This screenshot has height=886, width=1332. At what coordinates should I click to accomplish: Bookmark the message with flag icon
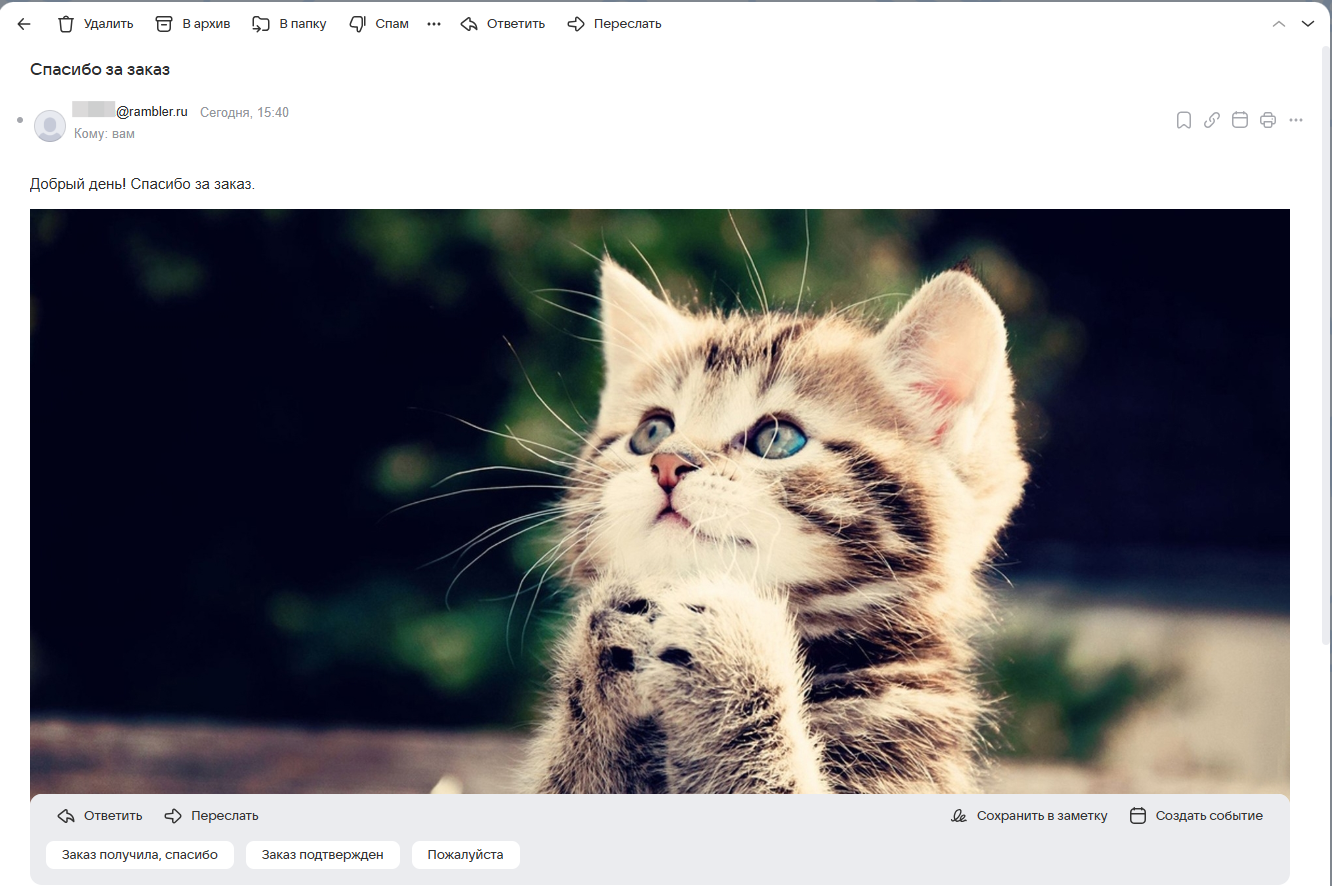pyautogui.click(x=1183, y=120)
